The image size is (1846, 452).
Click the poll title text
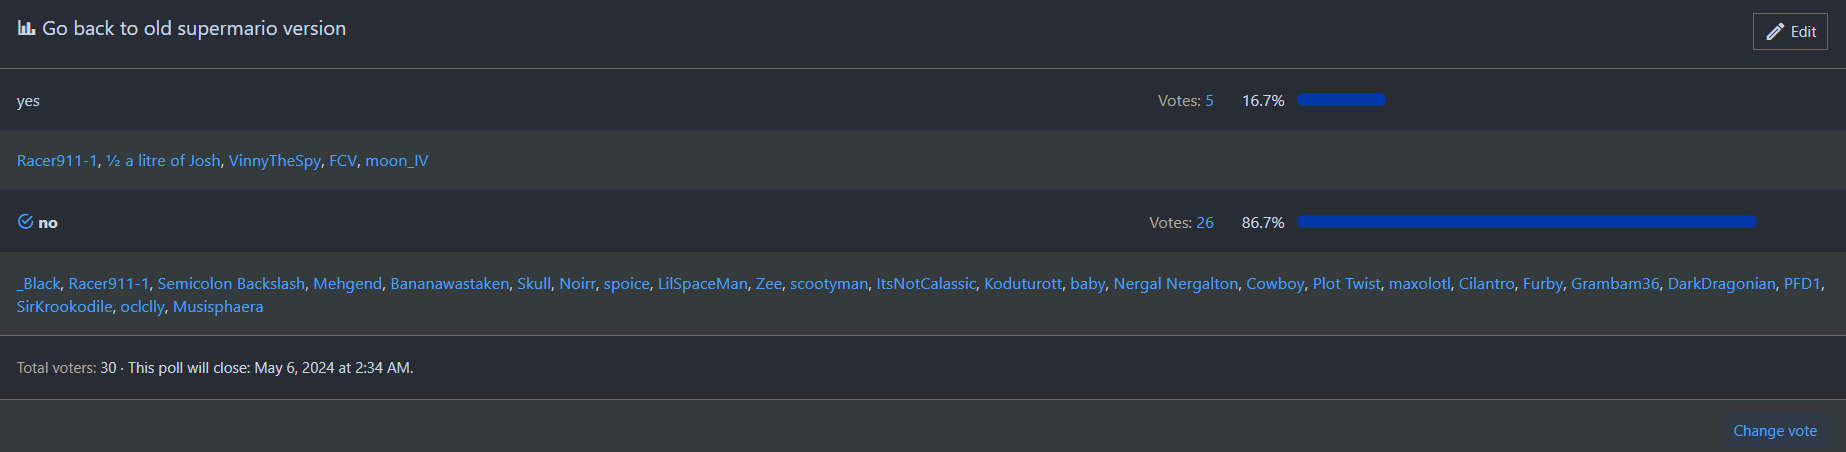point(194,29)
